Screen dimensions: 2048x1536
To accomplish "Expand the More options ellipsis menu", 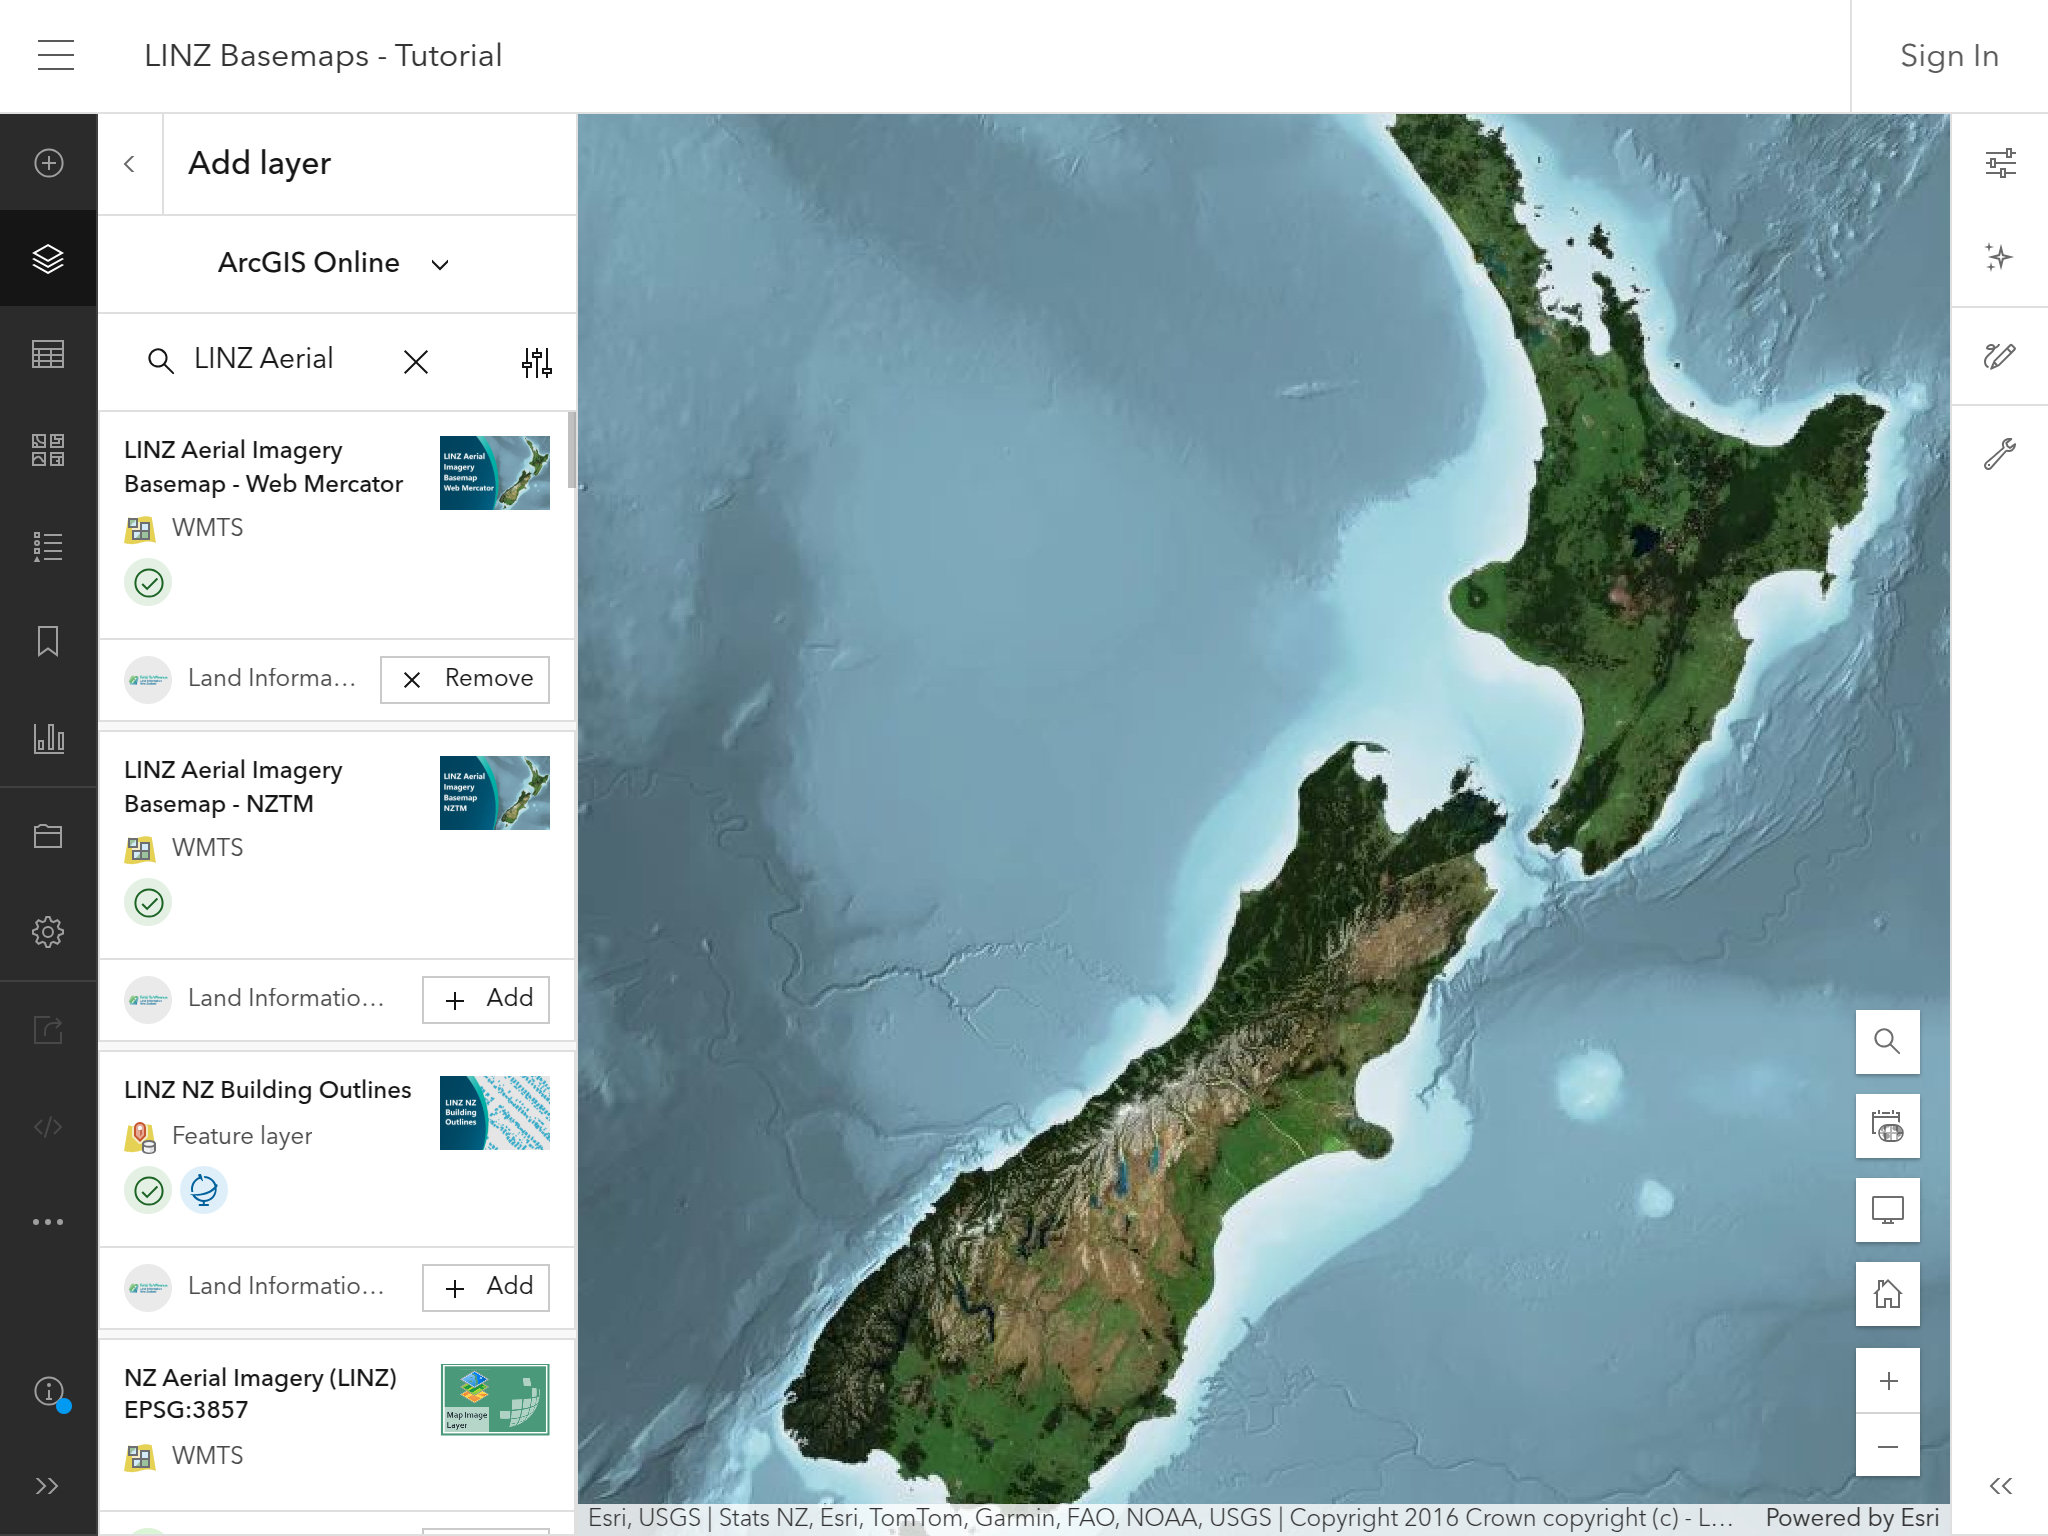I will pos(49,1221).
